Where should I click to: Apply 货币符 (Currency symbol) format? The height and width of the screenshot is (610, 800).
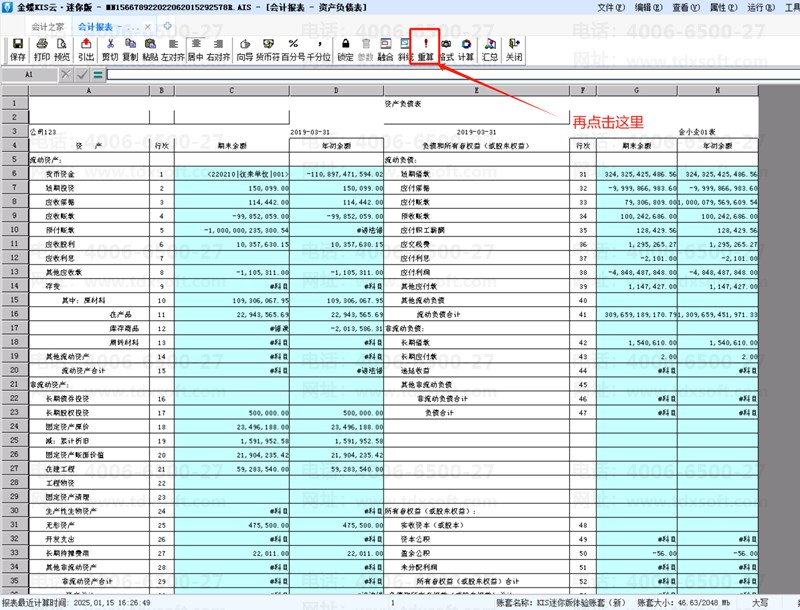point(268,49)
